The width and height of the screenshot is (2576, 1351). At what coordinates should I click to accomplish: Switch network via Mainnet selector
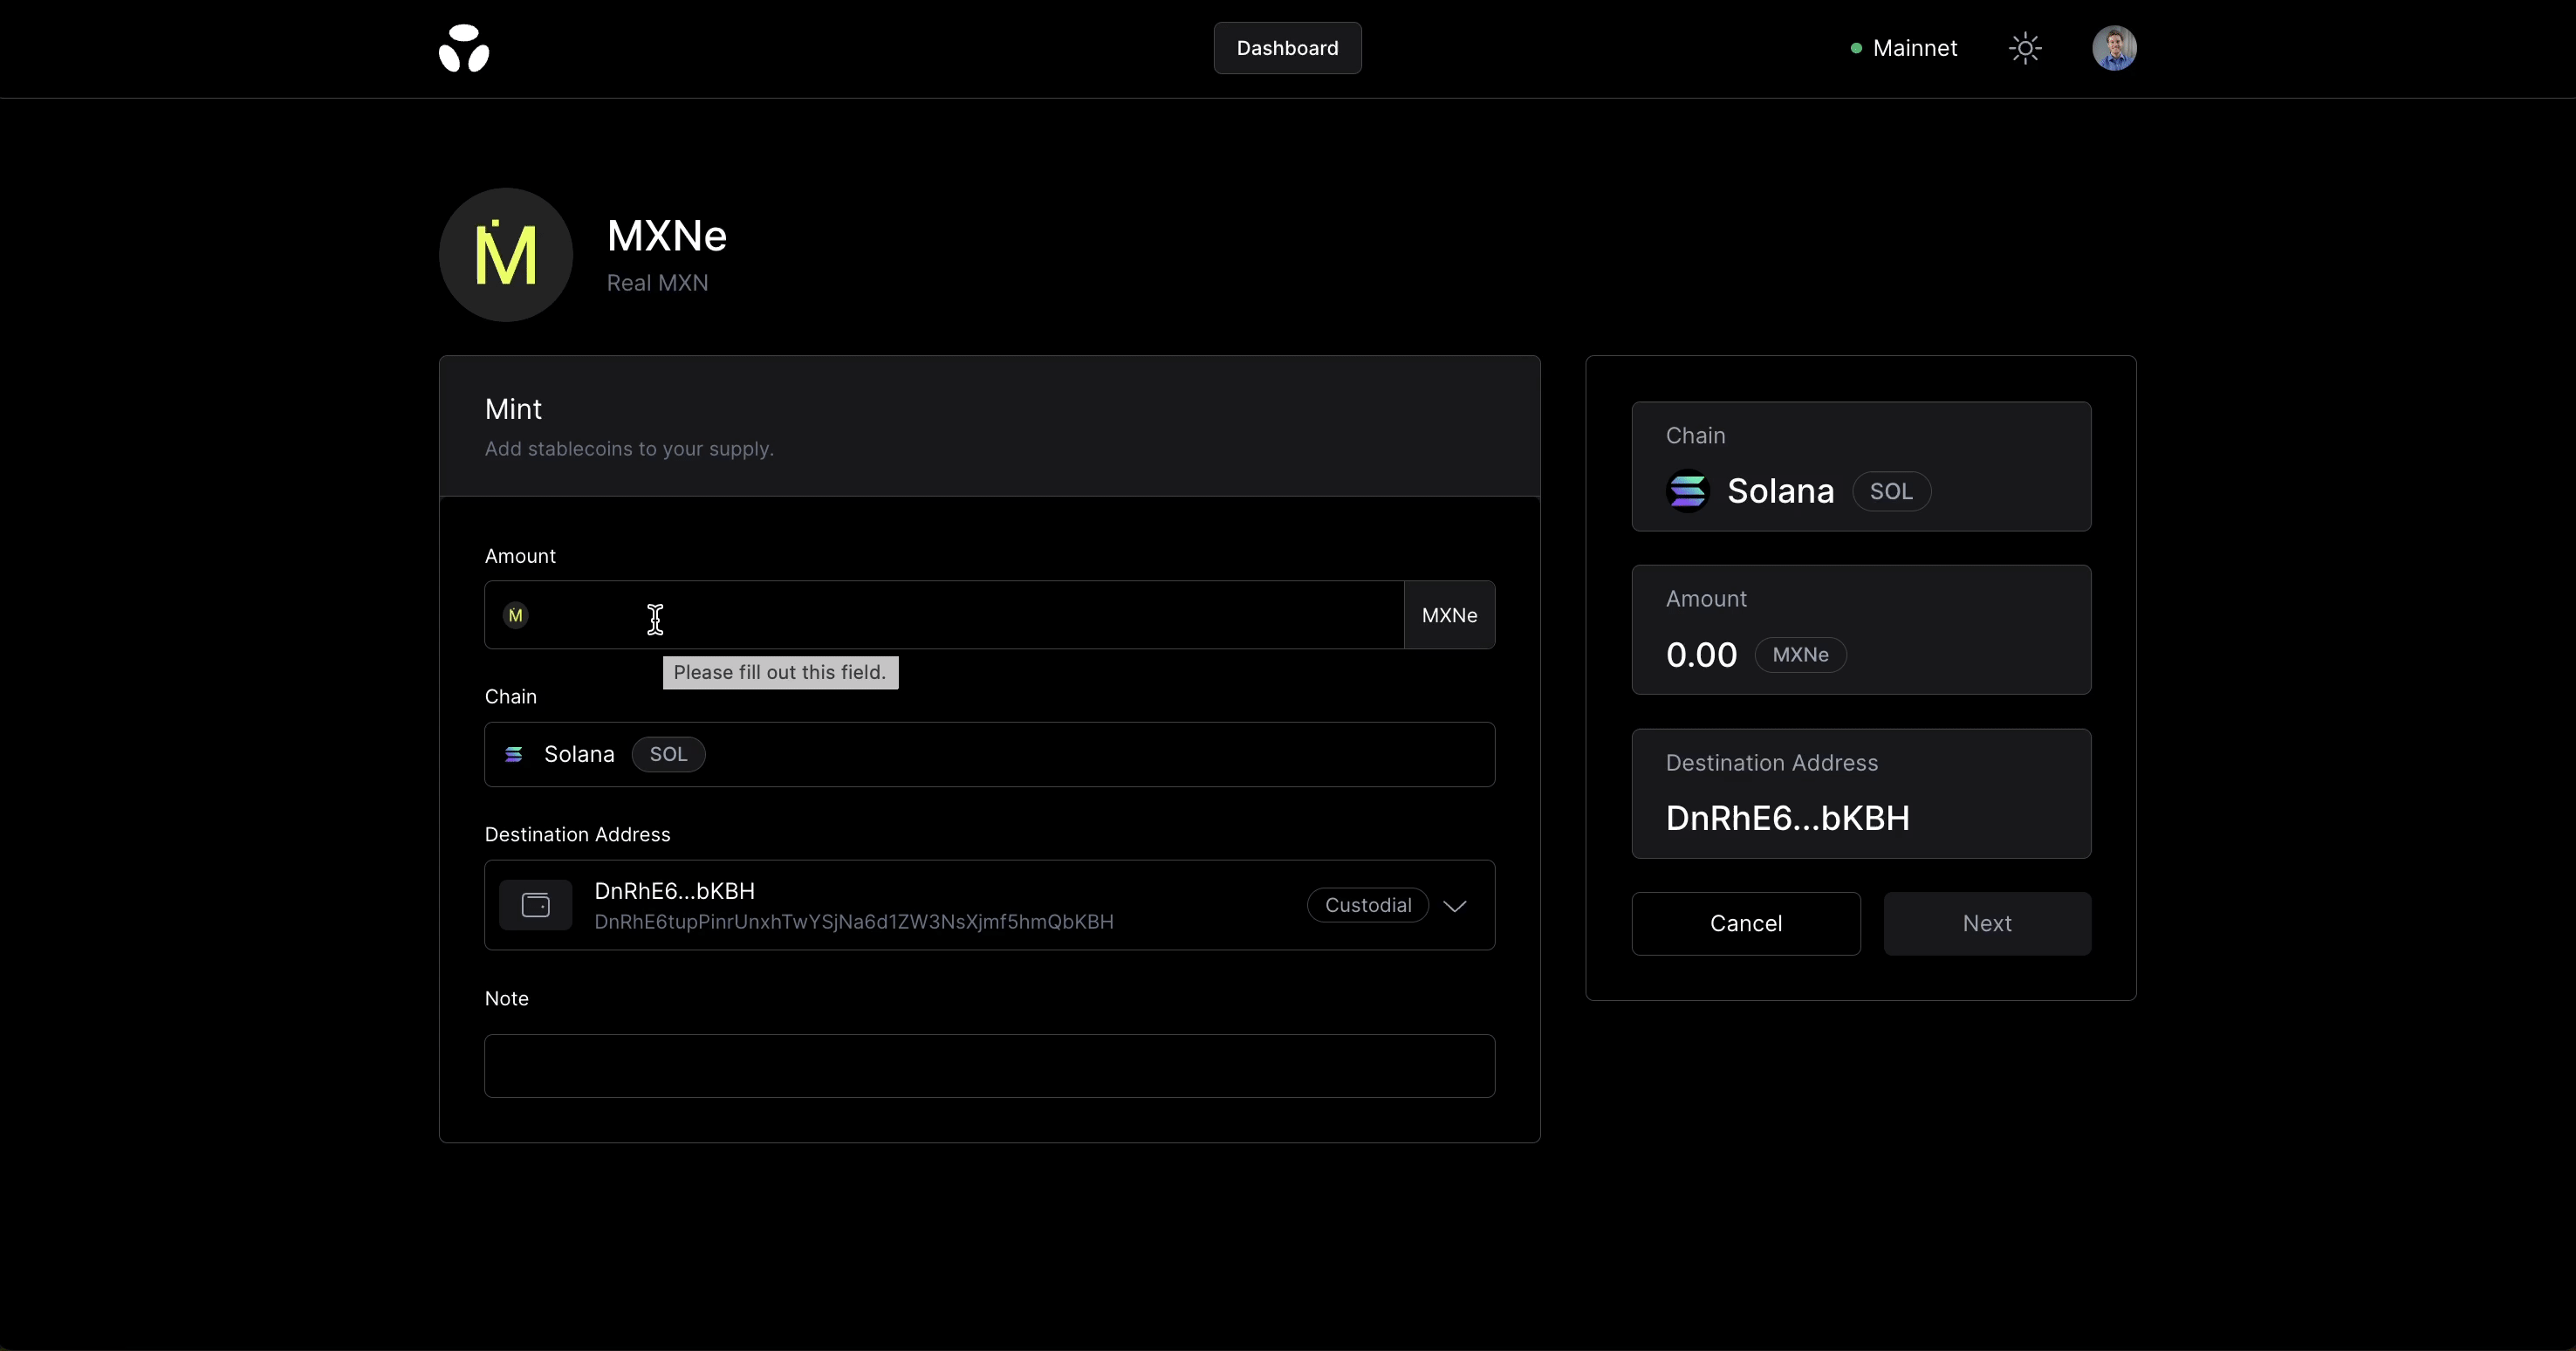pyautogui.click(x=1914, y=48)
